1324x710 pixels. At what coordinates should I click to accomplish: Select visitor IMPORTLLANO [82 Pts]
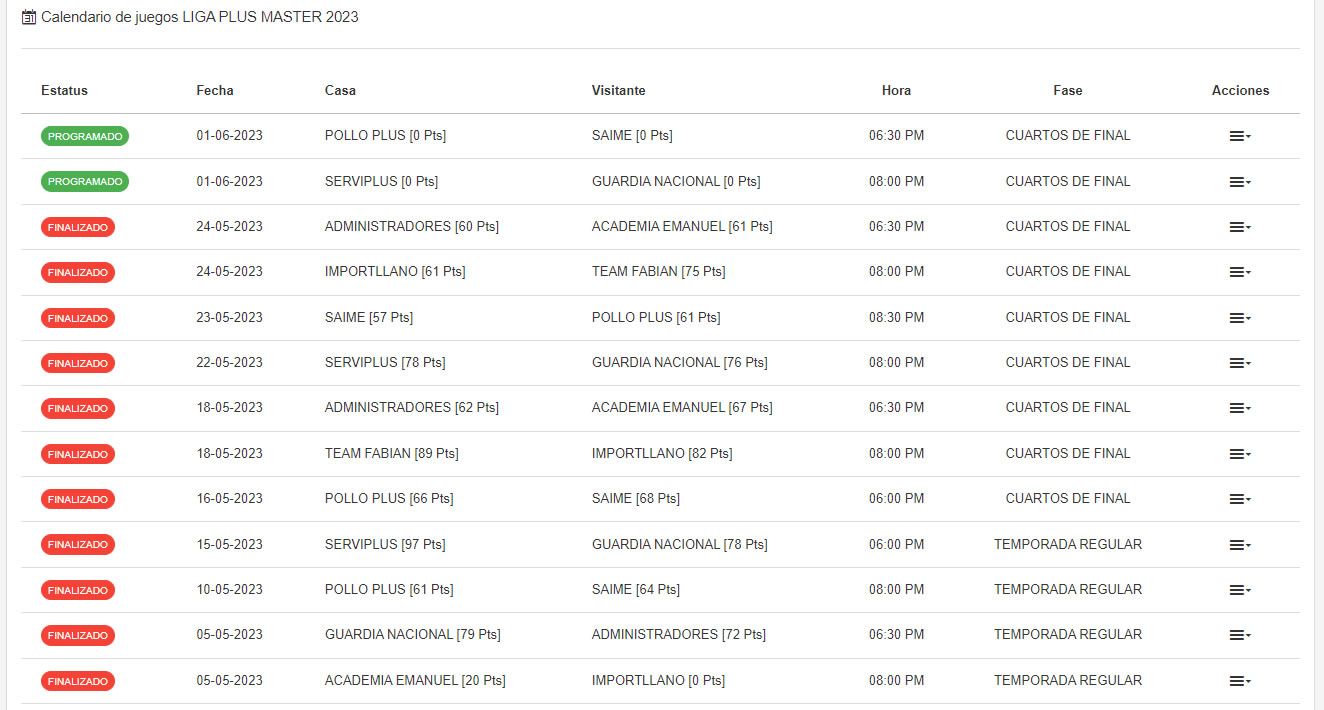[662, 454]
